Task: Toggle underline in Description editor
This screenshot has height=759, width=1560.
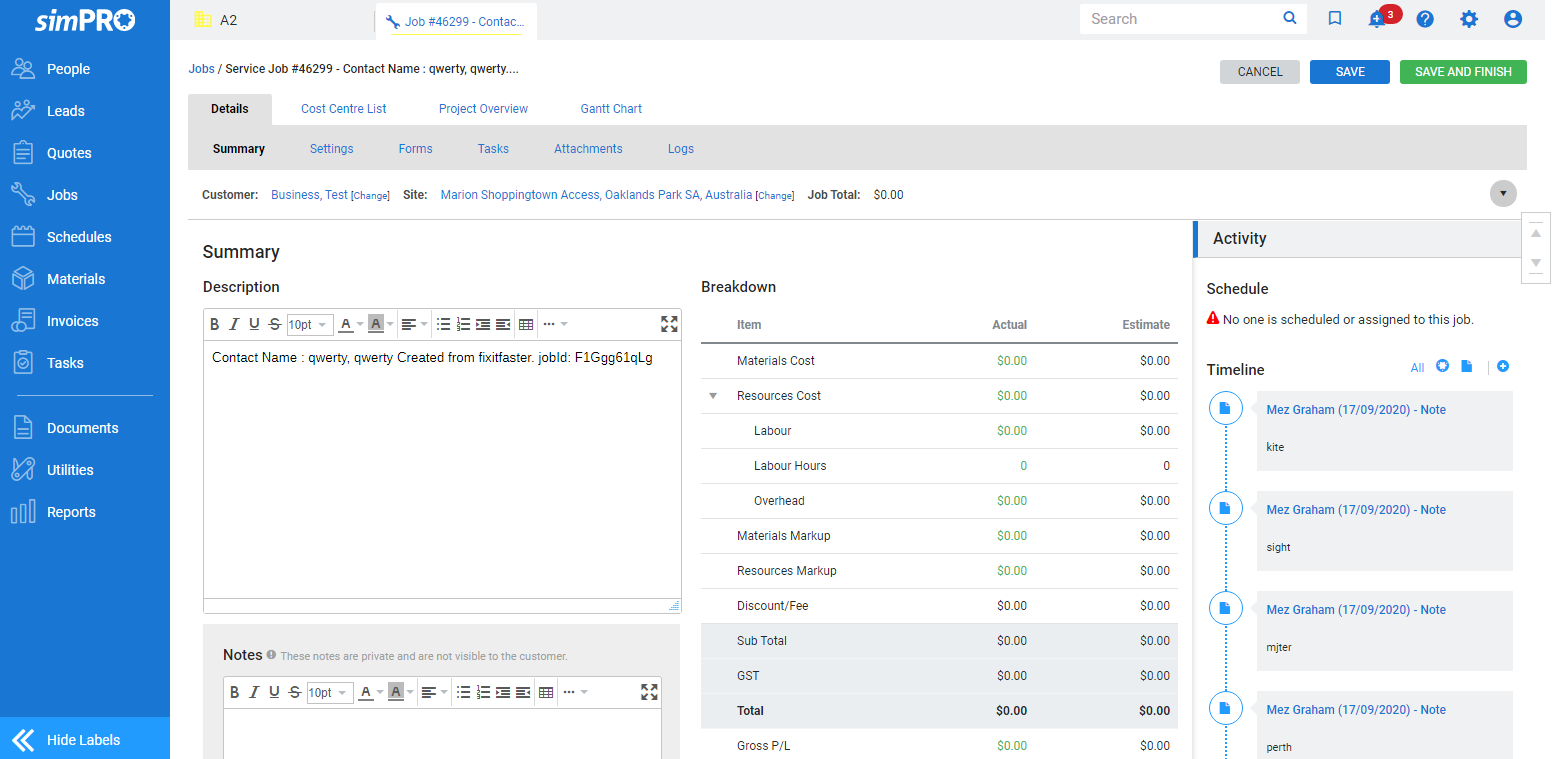Action: pyautogui.click(x=254, y=324)
